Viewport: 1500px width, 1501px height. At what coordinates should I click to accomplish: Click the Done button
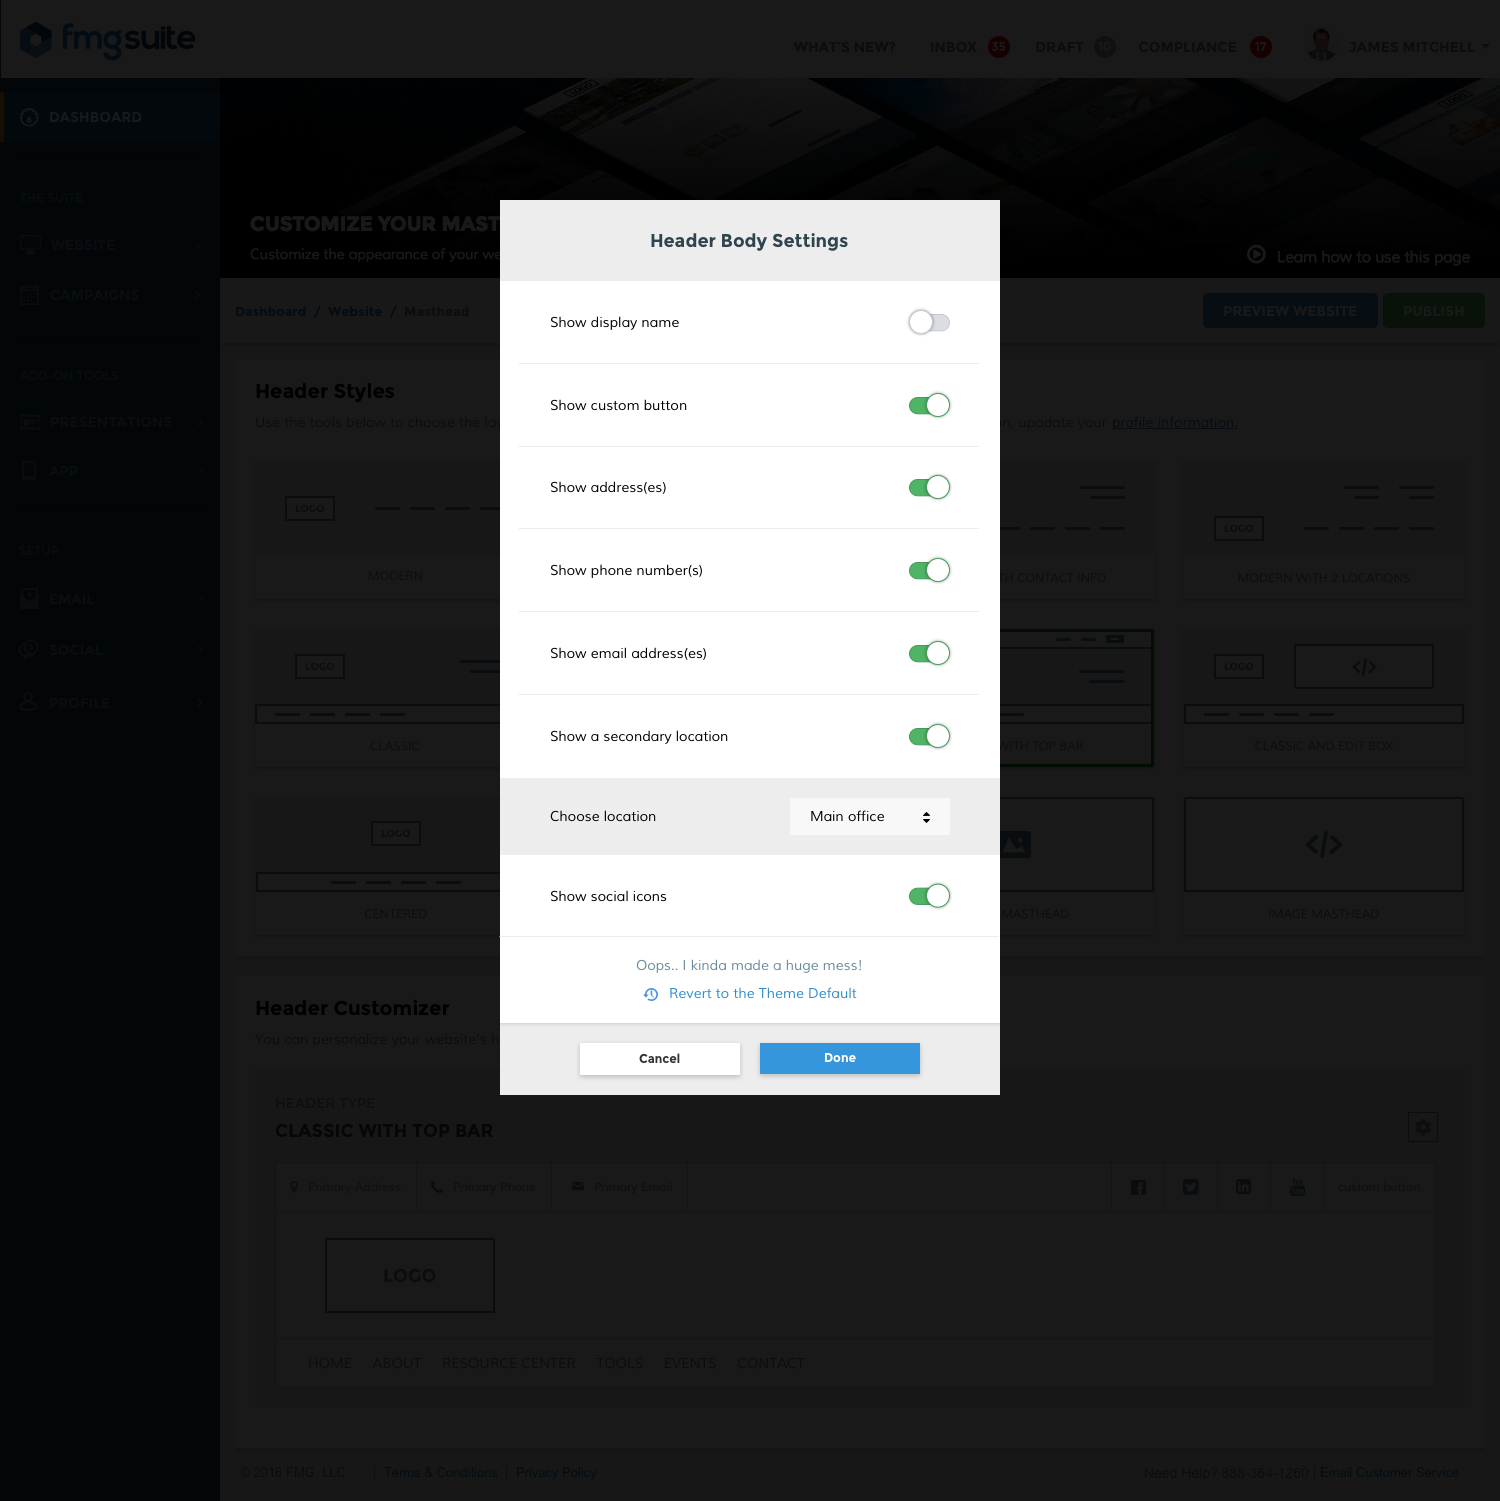click(839, 1058)
